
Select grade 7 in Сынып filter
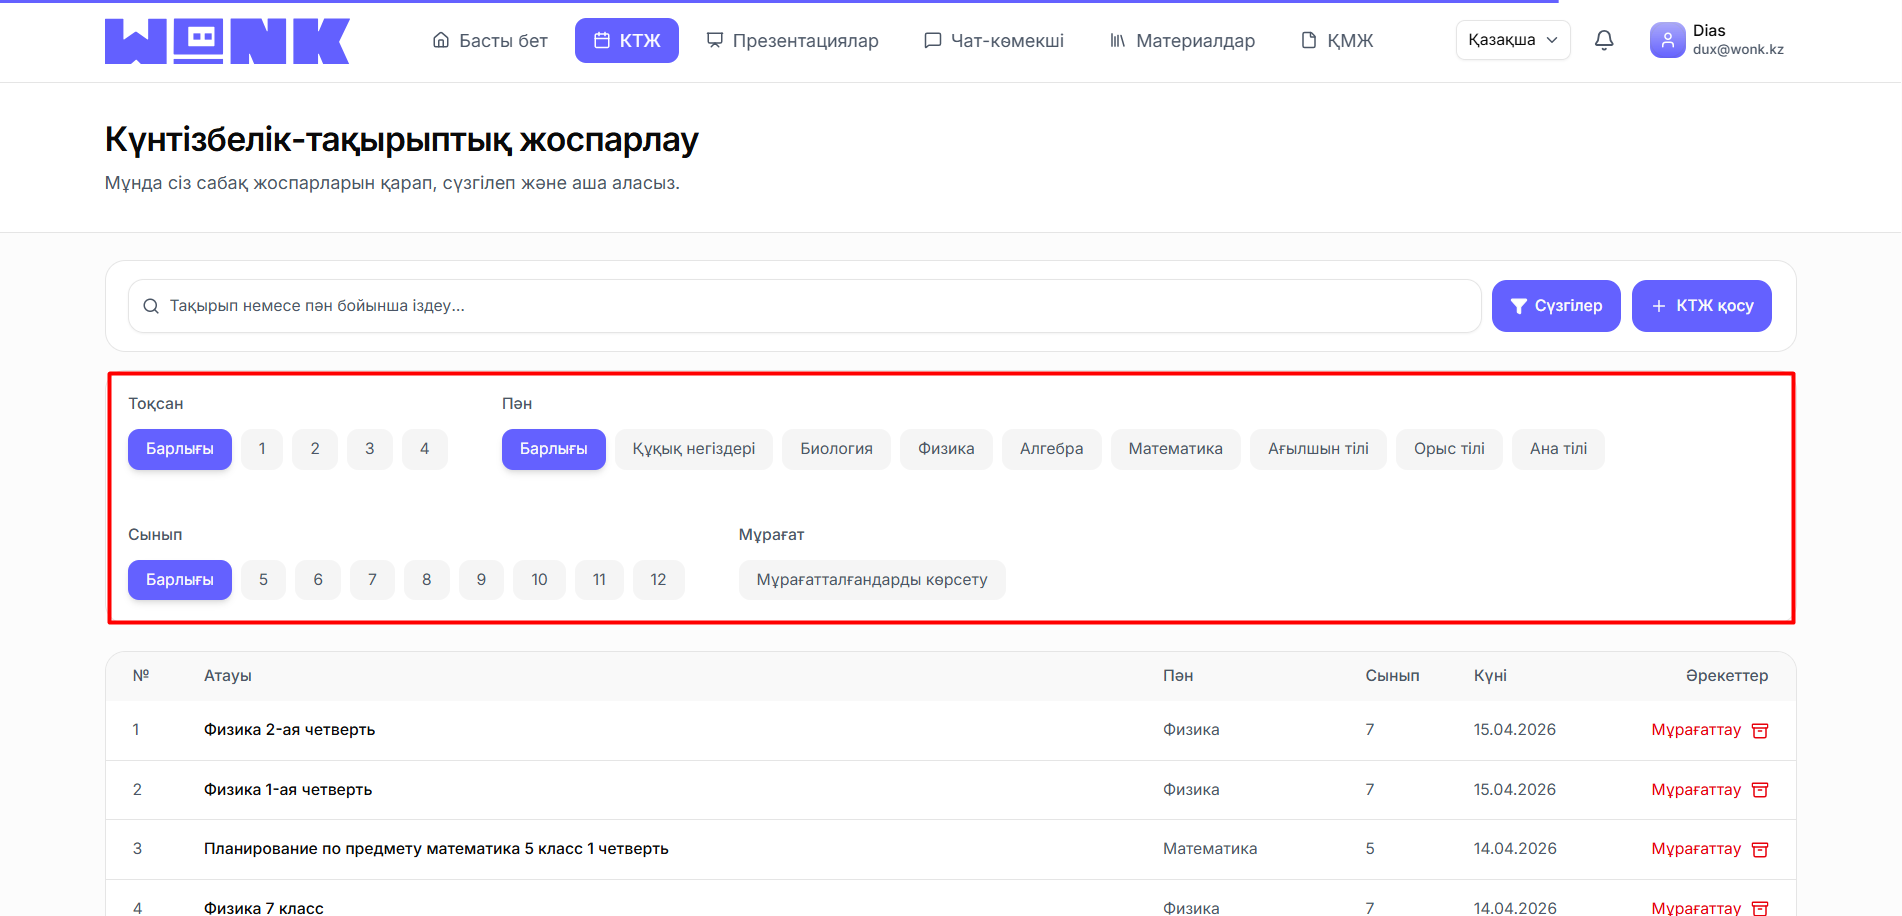[x=372, y=580]
